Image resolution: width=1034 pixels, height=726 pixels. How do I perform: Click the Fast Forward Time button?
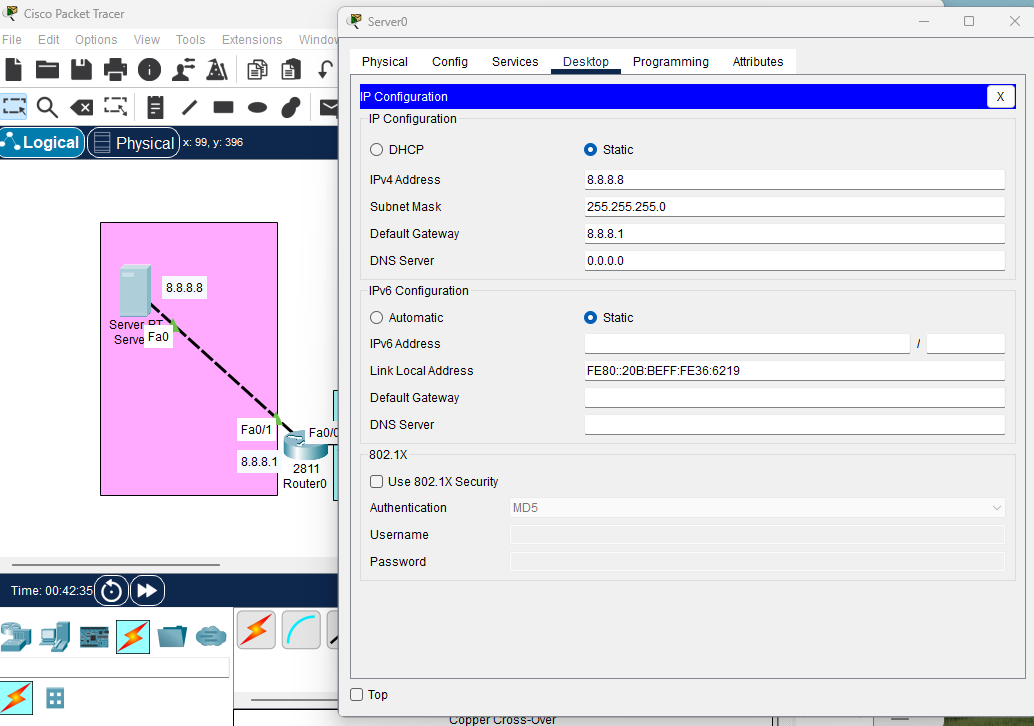147,591
